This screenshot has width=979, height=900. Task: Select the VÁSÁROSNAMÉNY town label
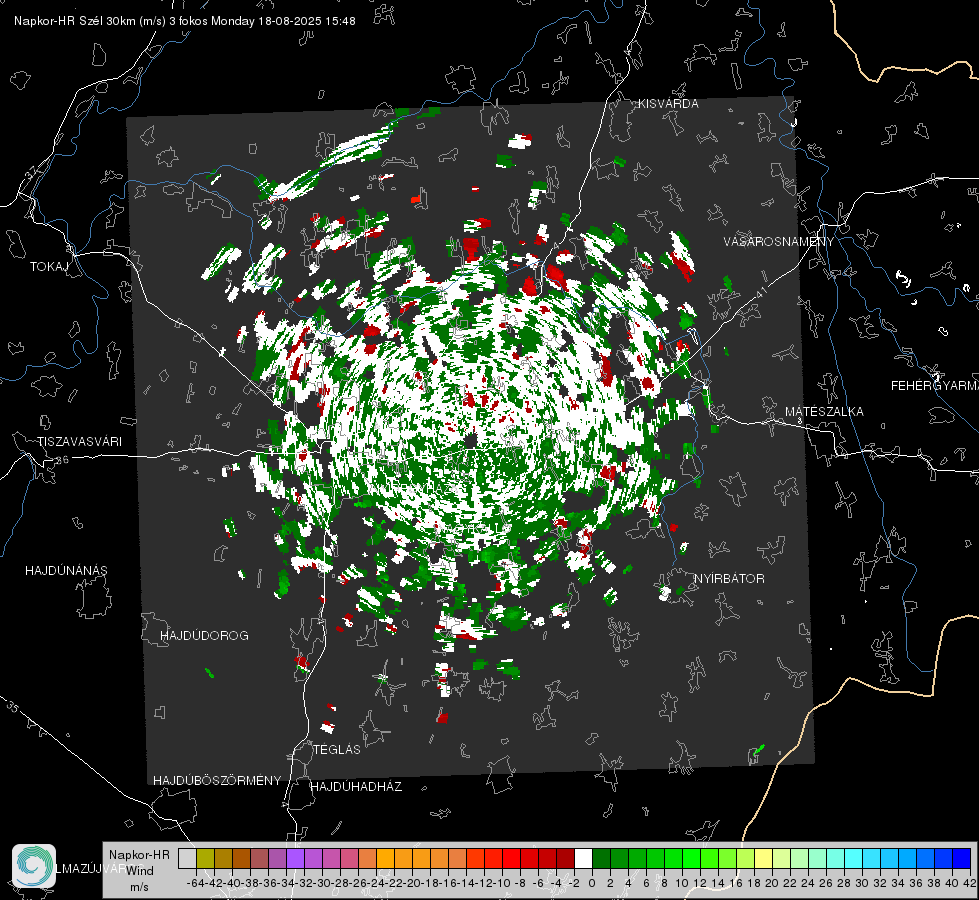tap(779, 242)
